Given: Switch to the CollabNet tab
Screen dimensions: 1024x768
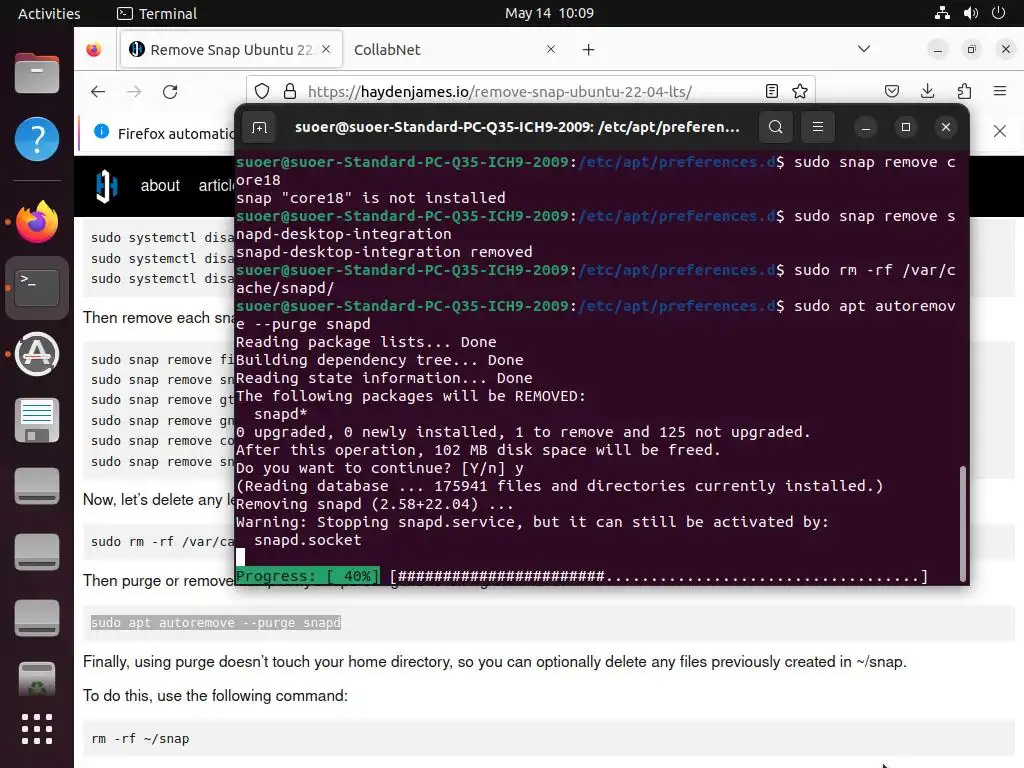Looking at the screenshot, I should pyautogui.click(x=454, y=50).
